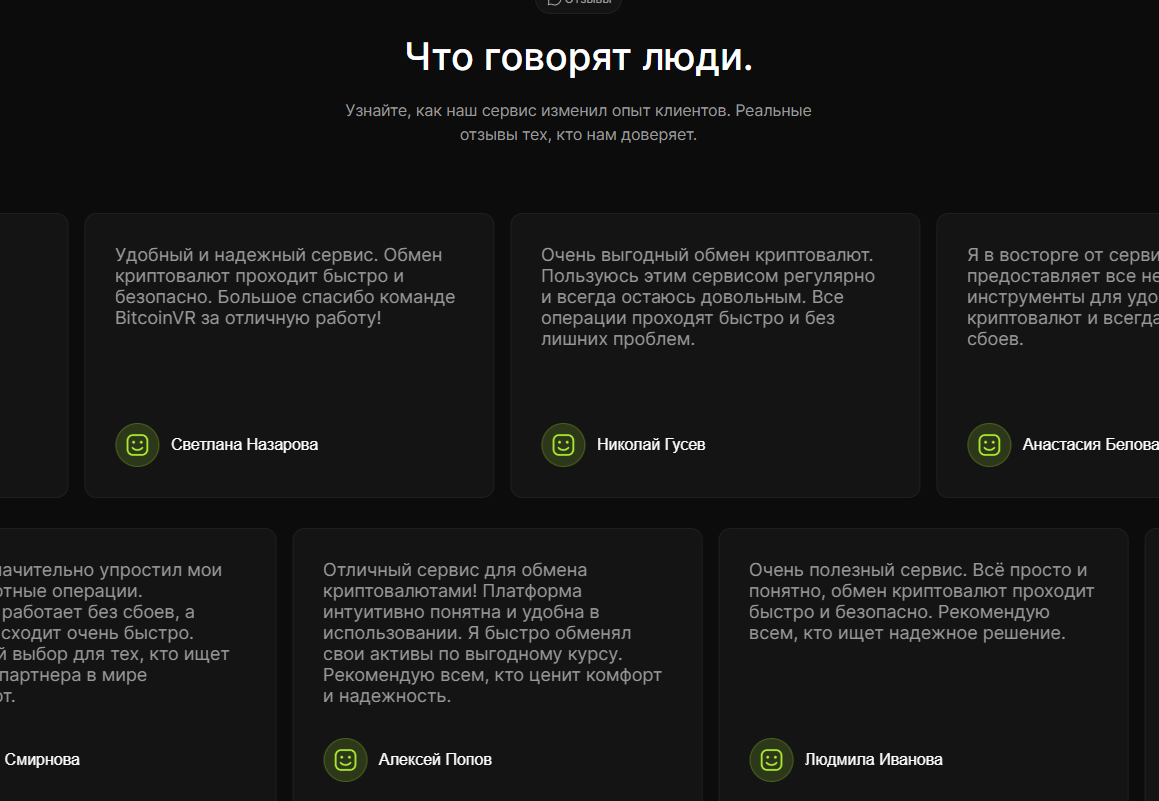Click the Отзывы badge at the top
1159x801 pixels.
tap(579, 3)
